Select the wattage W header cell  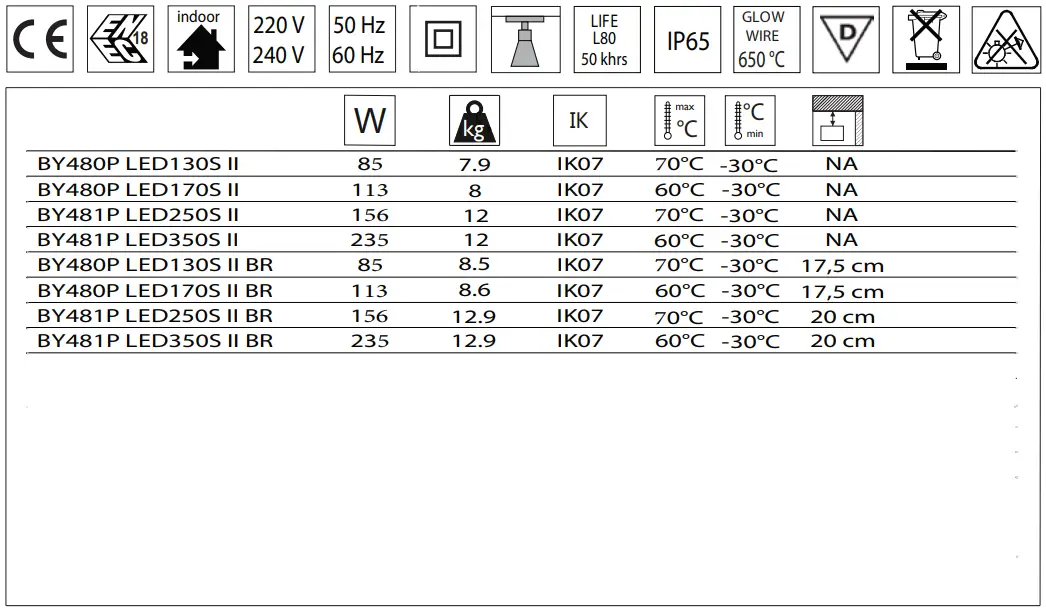pos(368,119)
